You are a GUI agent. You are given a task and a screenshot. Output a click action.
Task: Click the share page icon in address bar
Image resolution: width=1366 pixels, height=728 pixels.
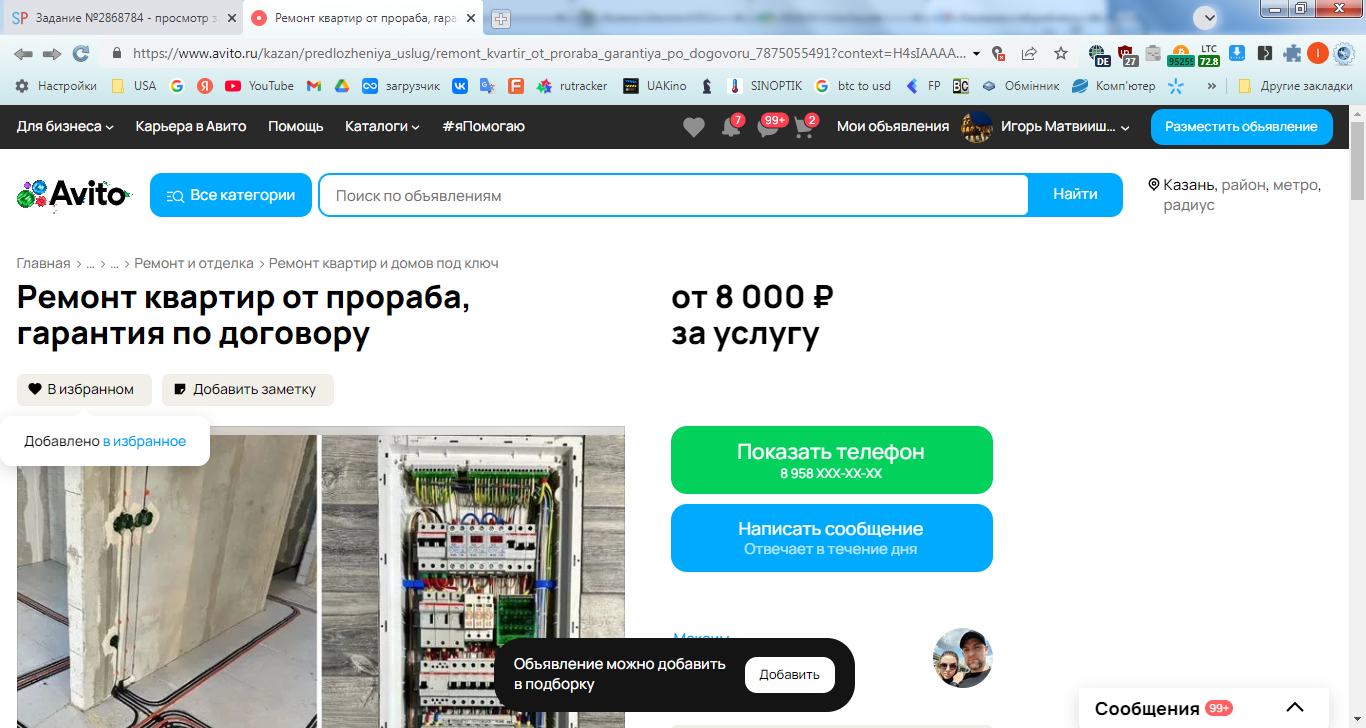(1029, 53)
